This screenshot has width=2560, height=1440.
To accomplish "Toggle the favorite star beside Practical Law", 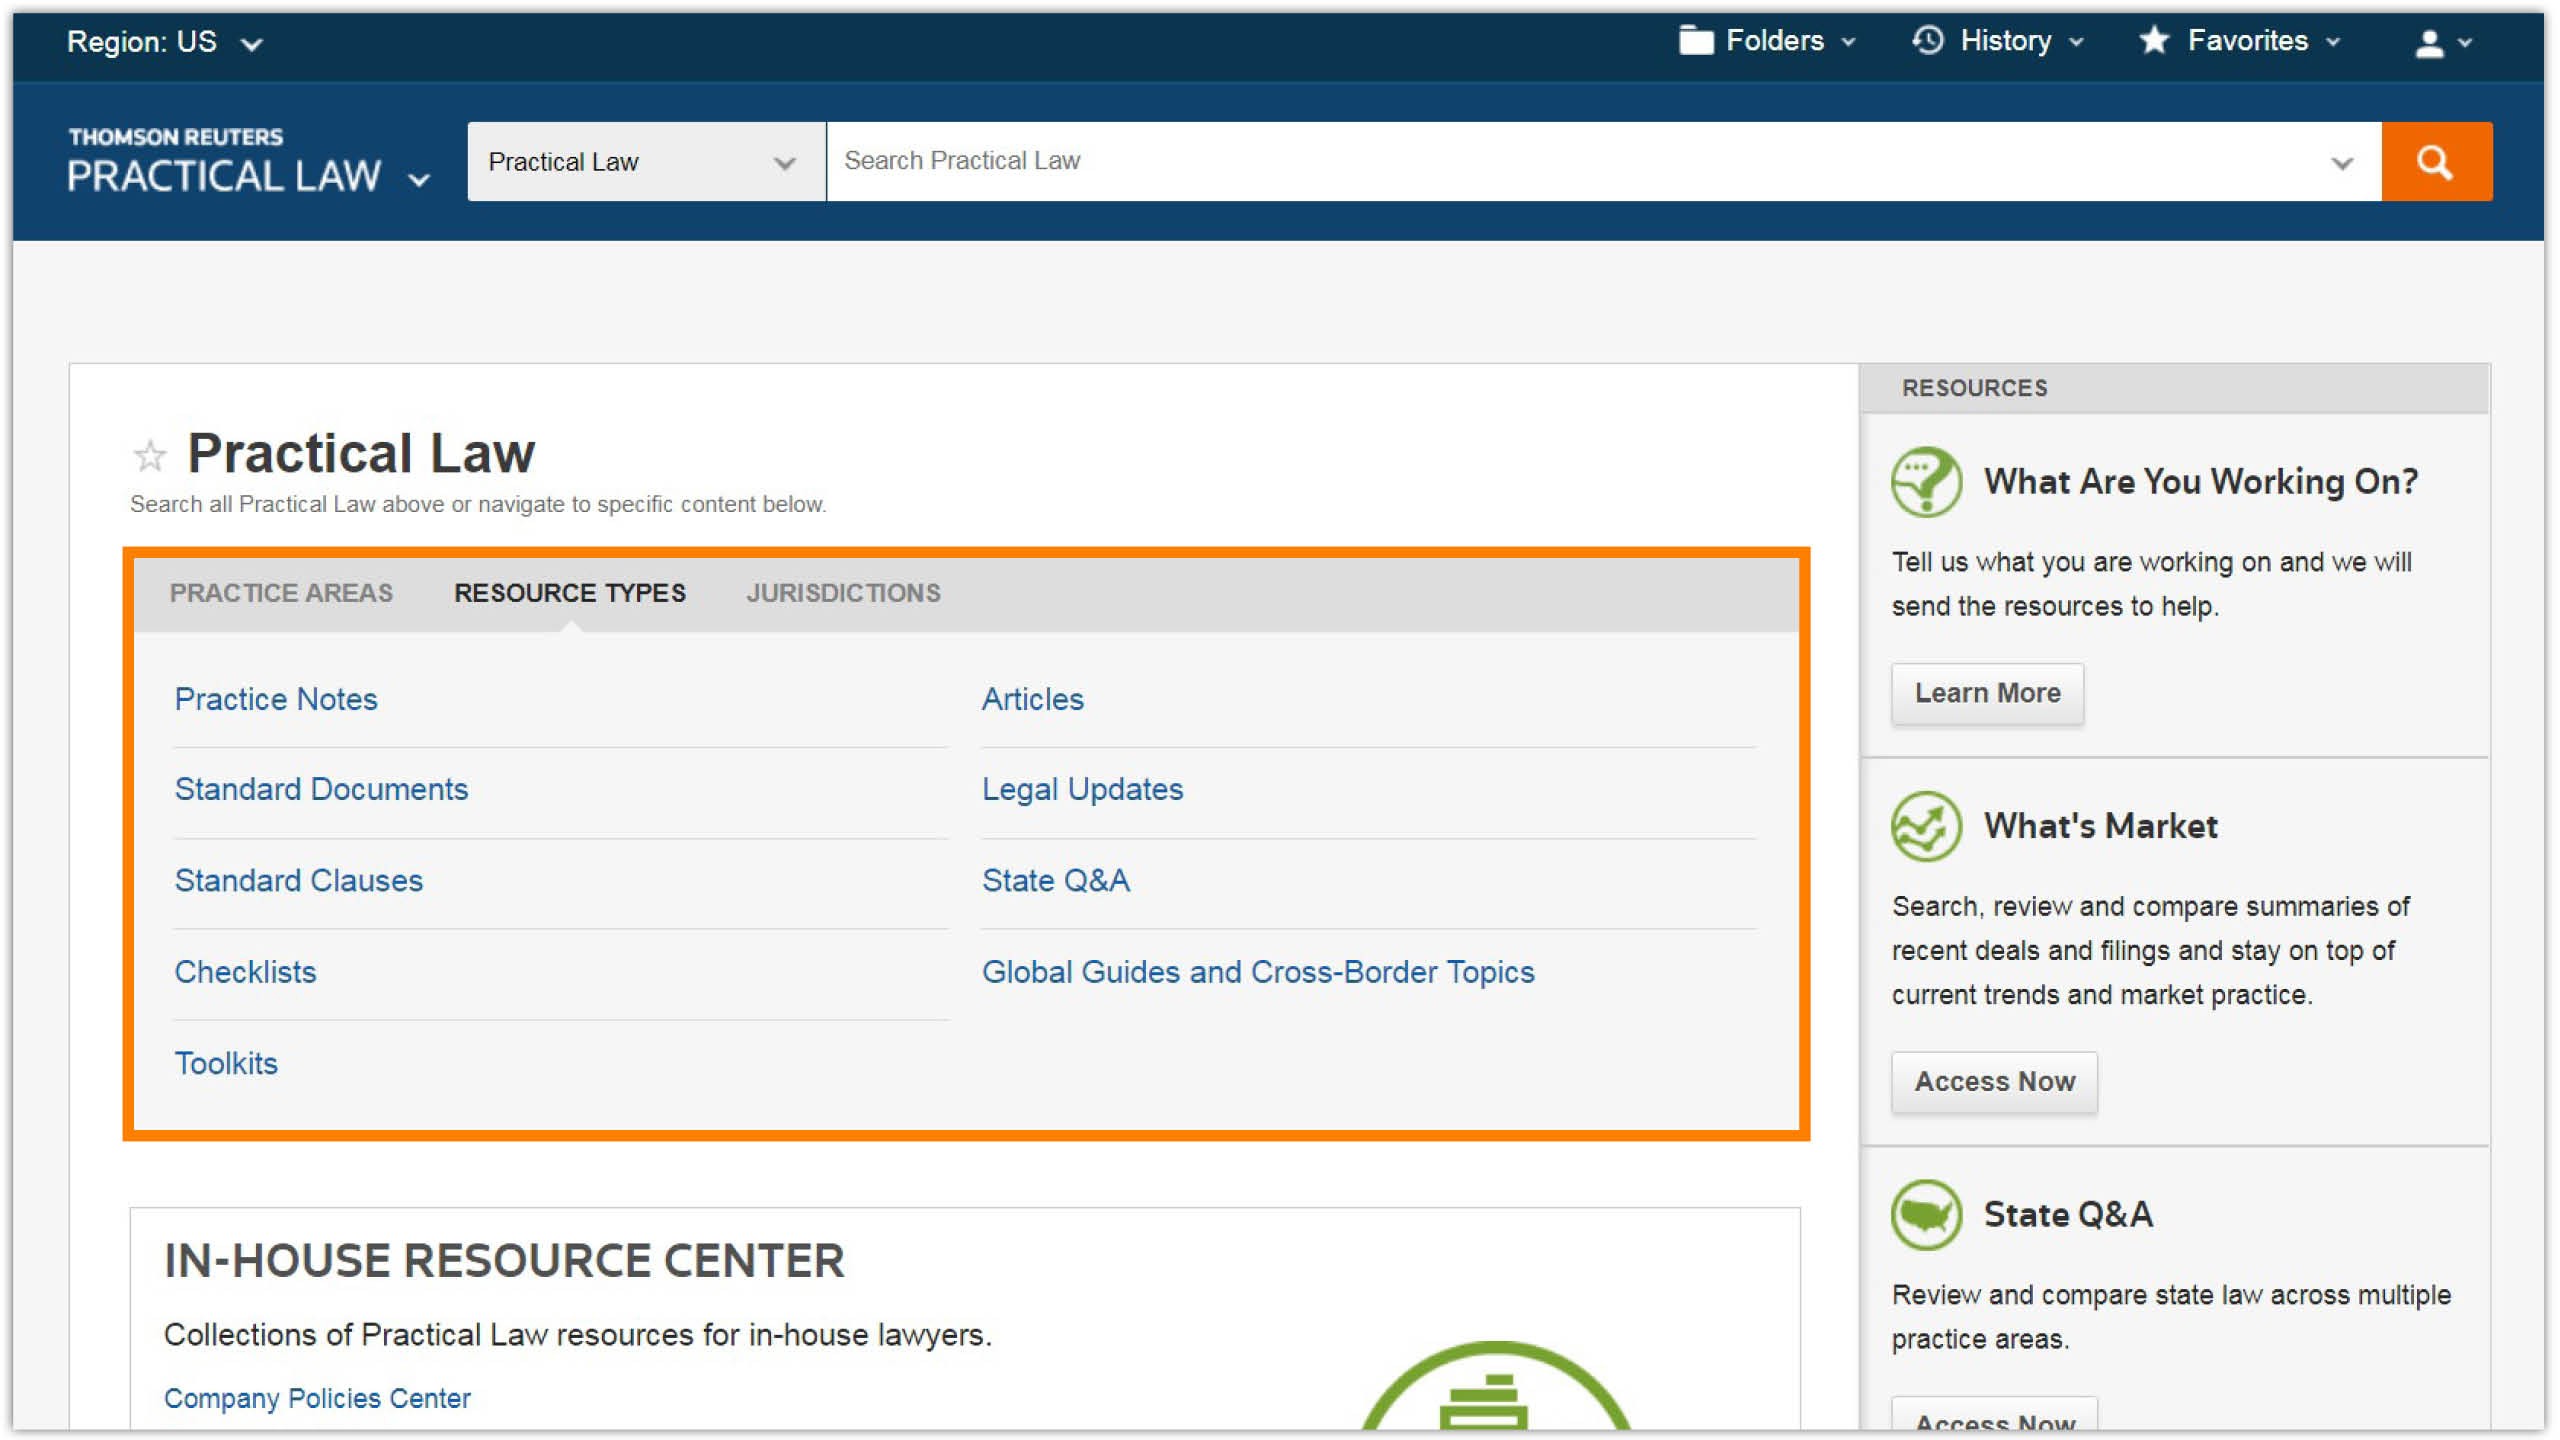I will [150, 456].
